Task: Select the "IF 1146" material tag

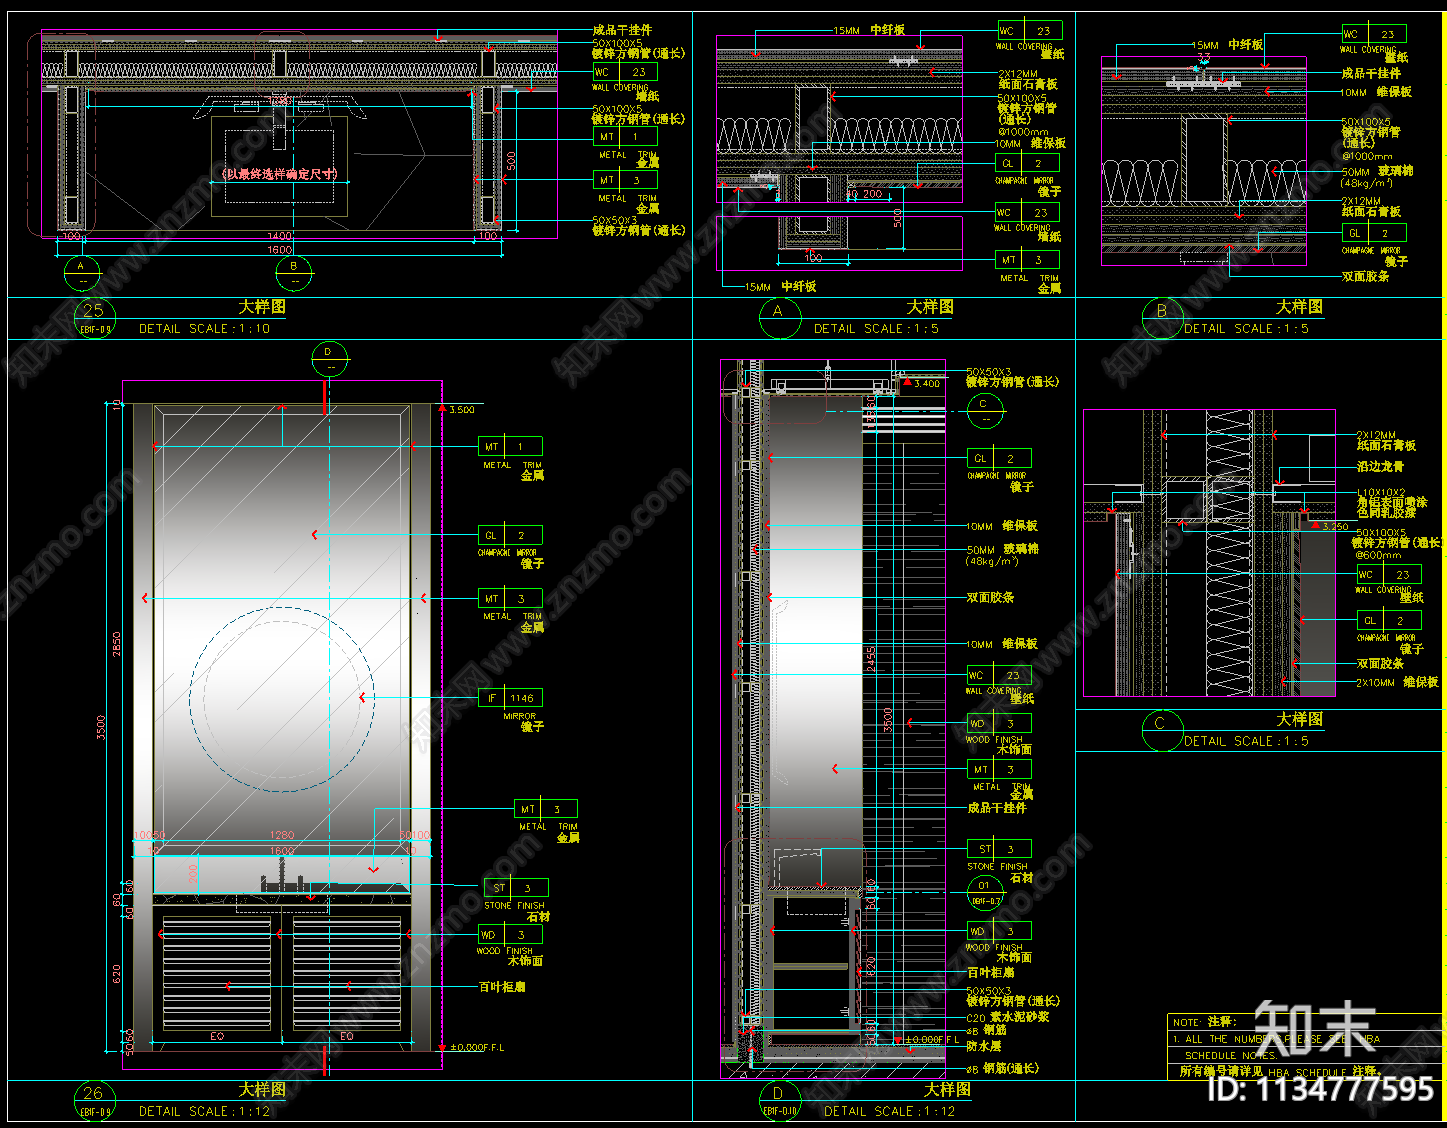Action: pos(511,698)
